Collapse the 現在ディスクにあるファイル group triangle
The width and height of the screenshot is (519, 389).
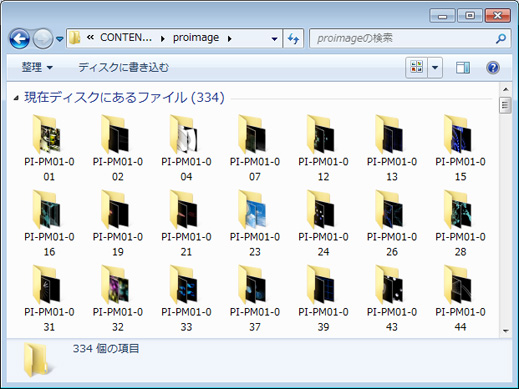(16, 98)
